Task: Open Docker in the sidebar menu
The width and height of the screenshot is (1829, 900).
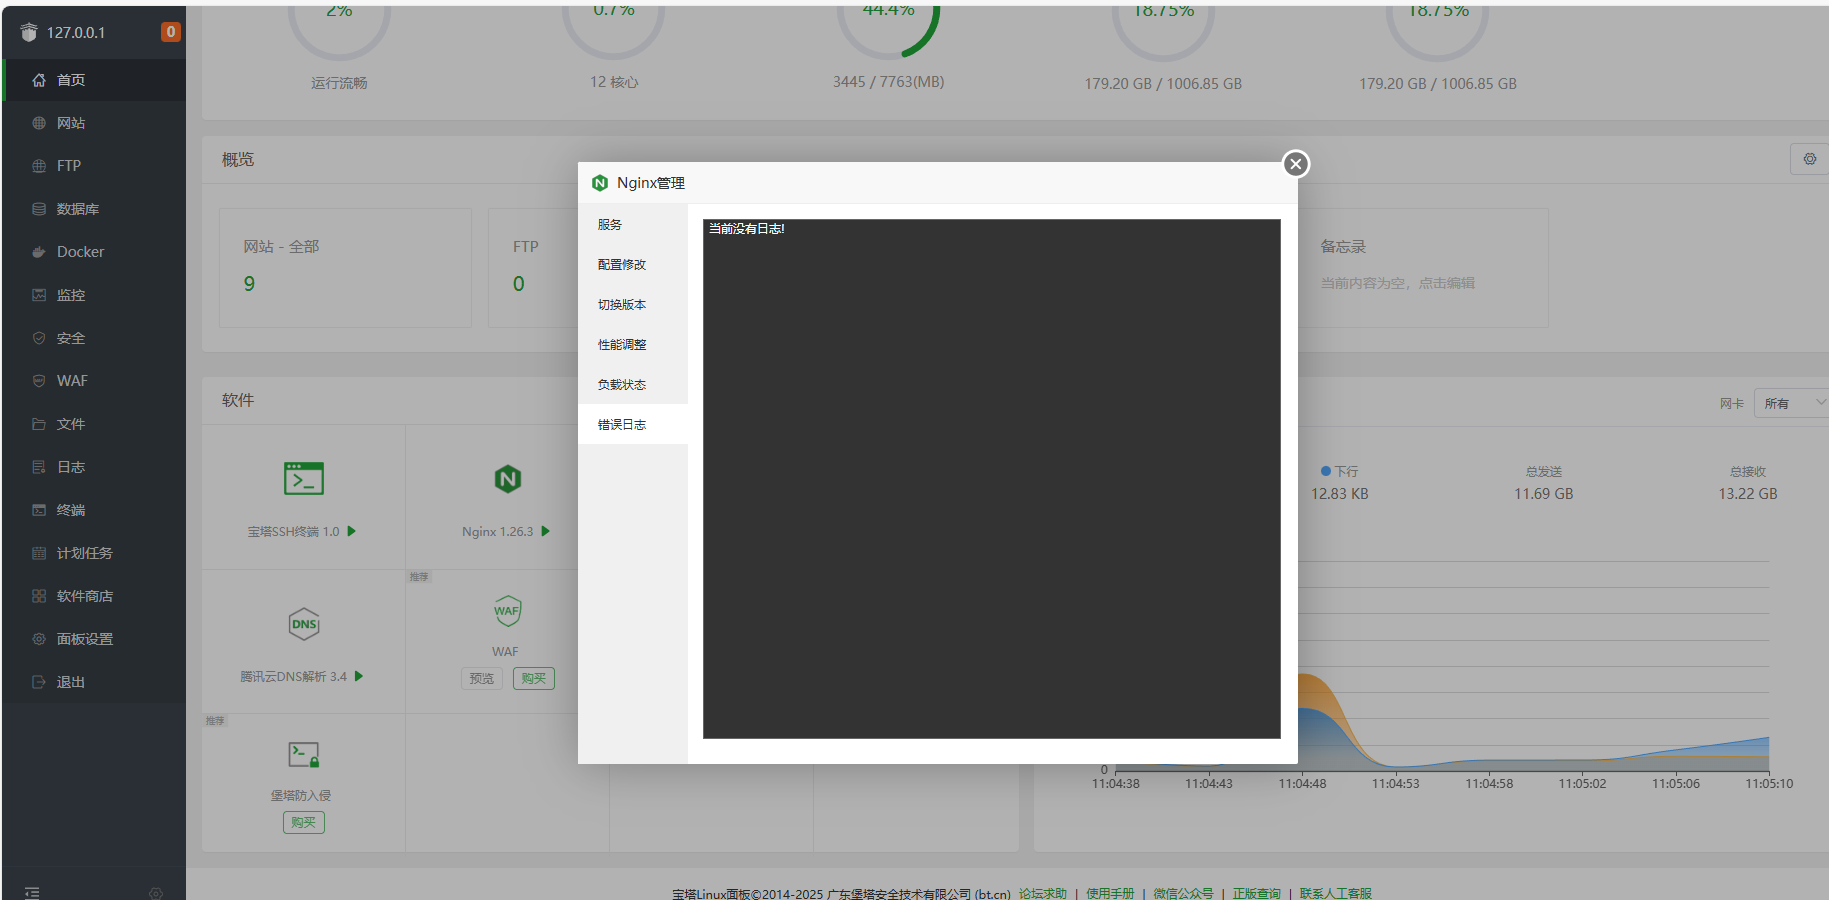Action: 80,252
